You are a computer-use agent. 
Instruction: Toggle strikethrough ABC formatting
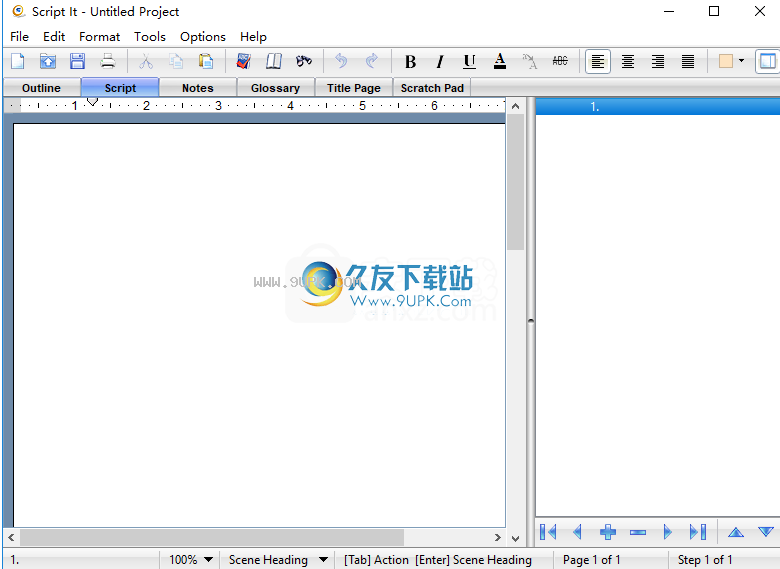tap(560, 62)
